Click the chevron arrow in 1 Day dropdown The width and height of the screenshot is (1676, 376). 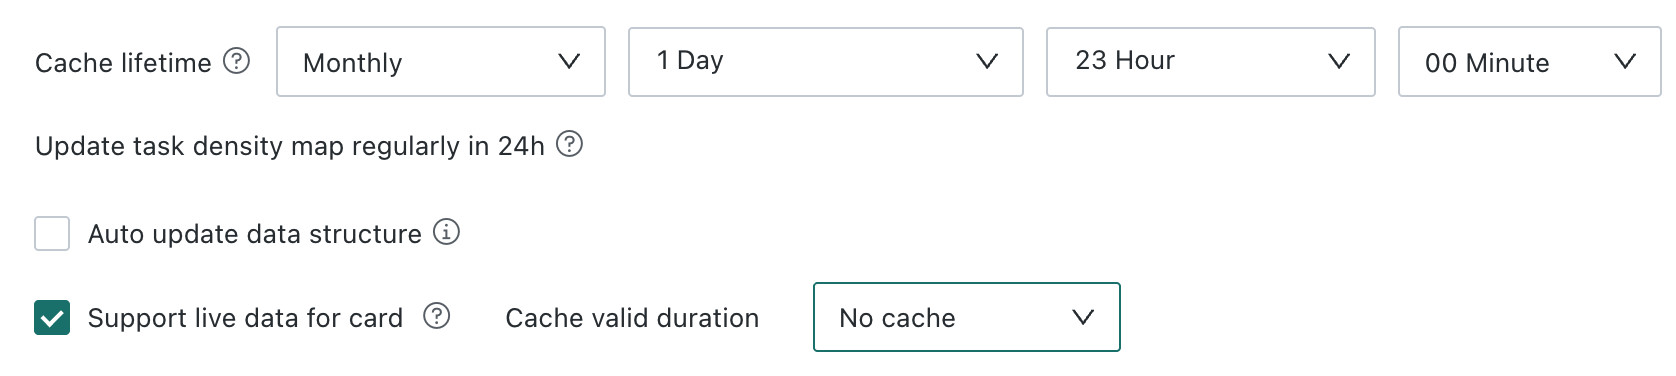coord(987,62)
